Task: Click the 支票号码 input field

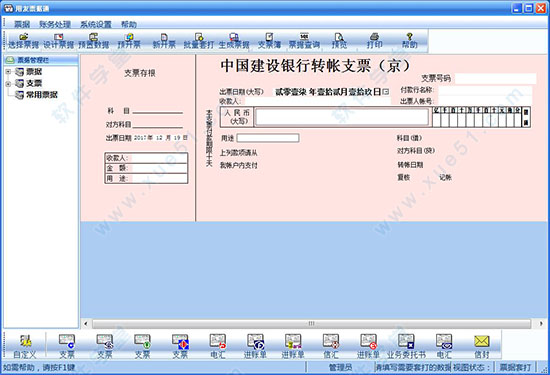Action: (496, 79)
